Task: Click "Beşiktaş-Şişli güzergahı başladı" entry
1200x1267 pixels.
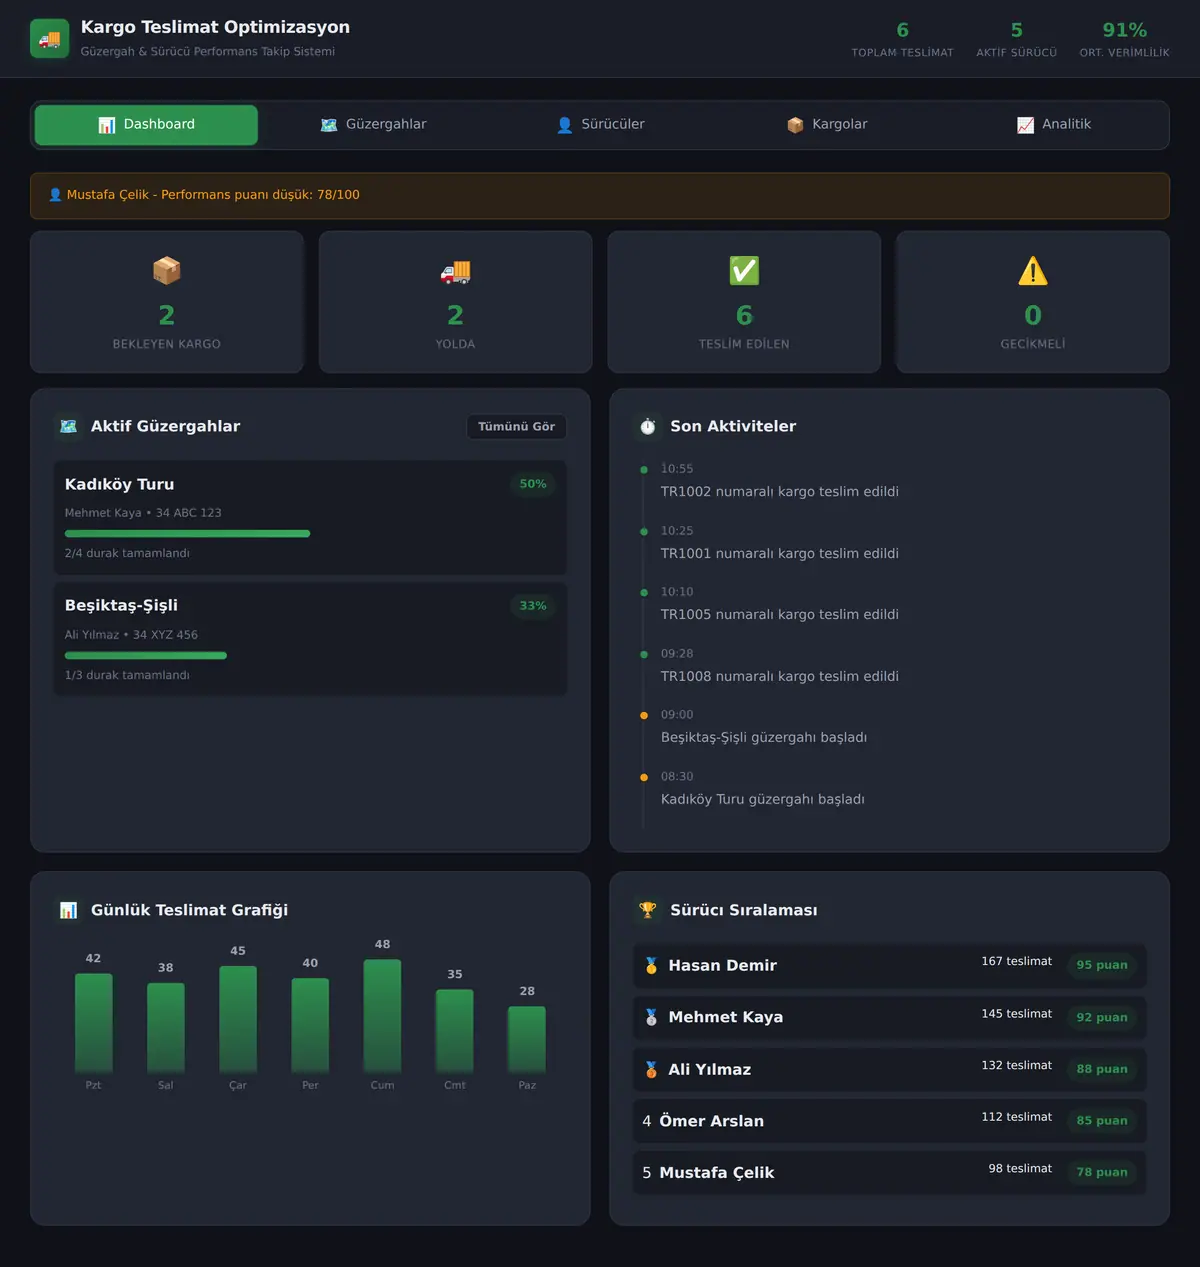Action: click(x=764, y=738)
